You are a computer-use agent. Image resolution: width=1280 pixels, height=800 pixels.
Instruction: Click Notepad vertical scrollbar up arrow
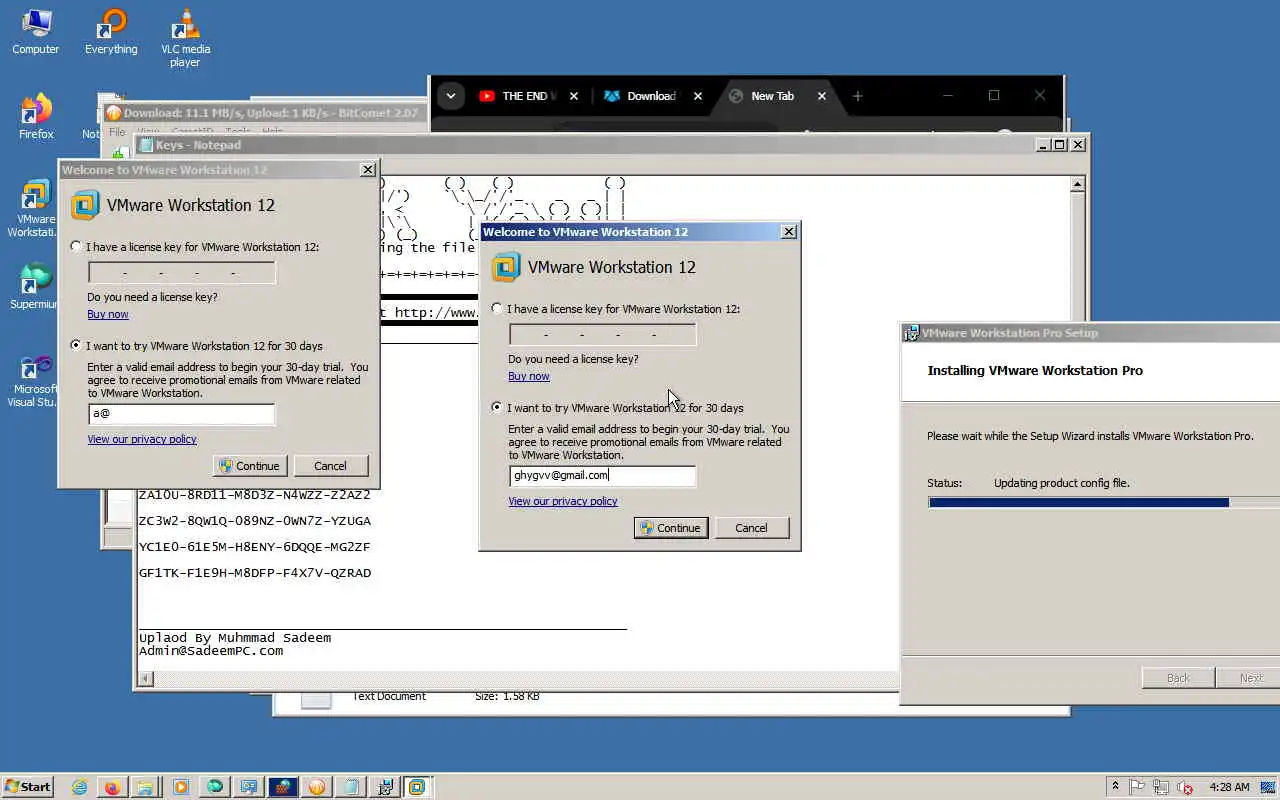1077,185
